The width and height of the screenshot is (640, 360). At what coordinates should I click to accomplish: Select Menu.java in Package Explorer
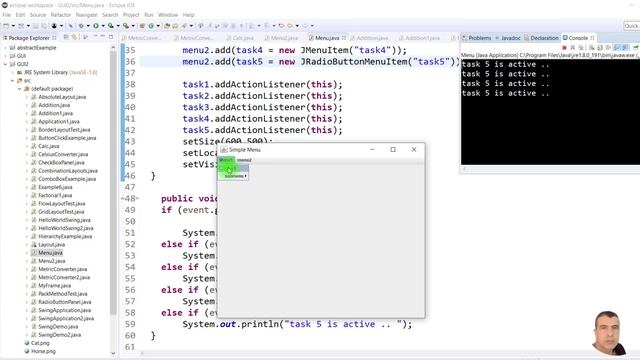[x=50, y=253]
